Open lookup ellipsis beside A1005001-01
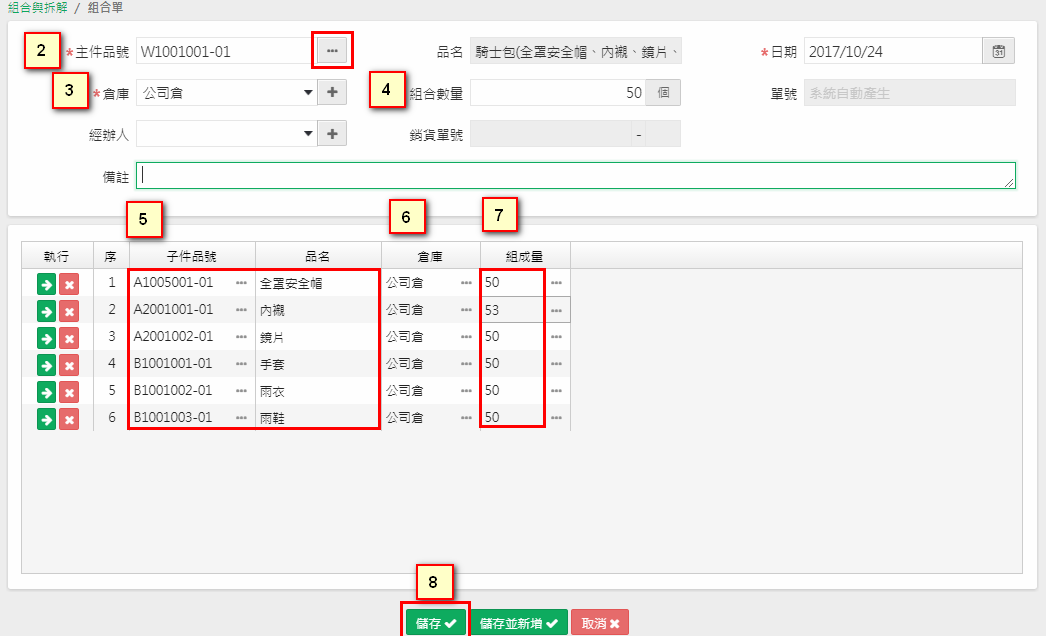Viewport: 1046px width, 636px height. 241,283
